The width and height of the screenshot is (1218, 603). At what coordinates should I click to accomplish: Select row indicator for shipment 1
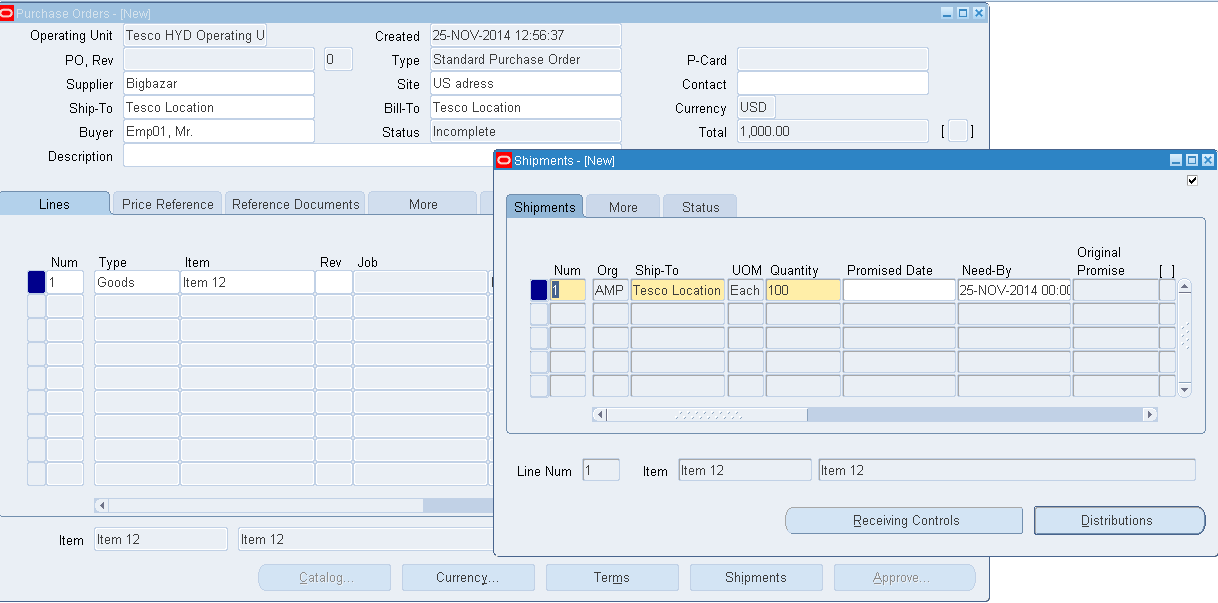[538, 290]
